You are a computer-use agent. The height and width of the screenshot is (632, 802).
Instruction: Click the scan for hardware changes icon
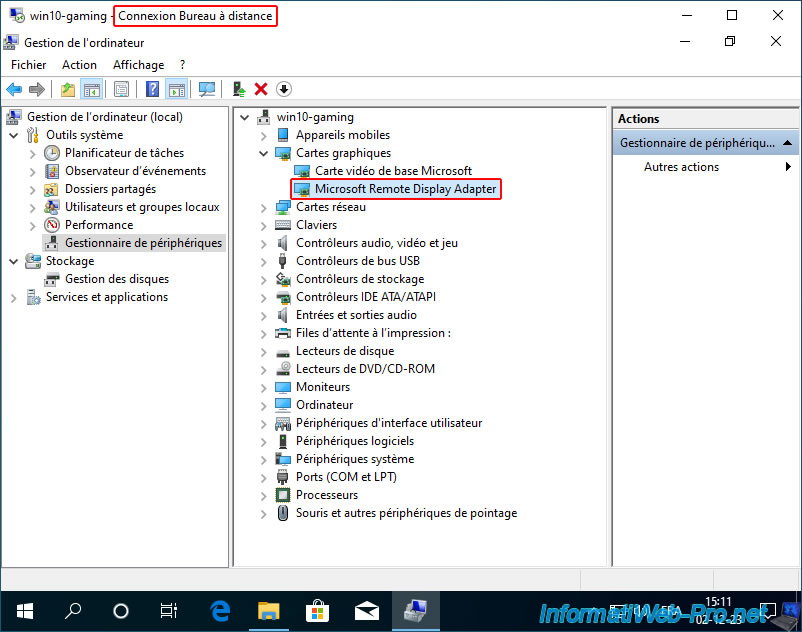207,89
